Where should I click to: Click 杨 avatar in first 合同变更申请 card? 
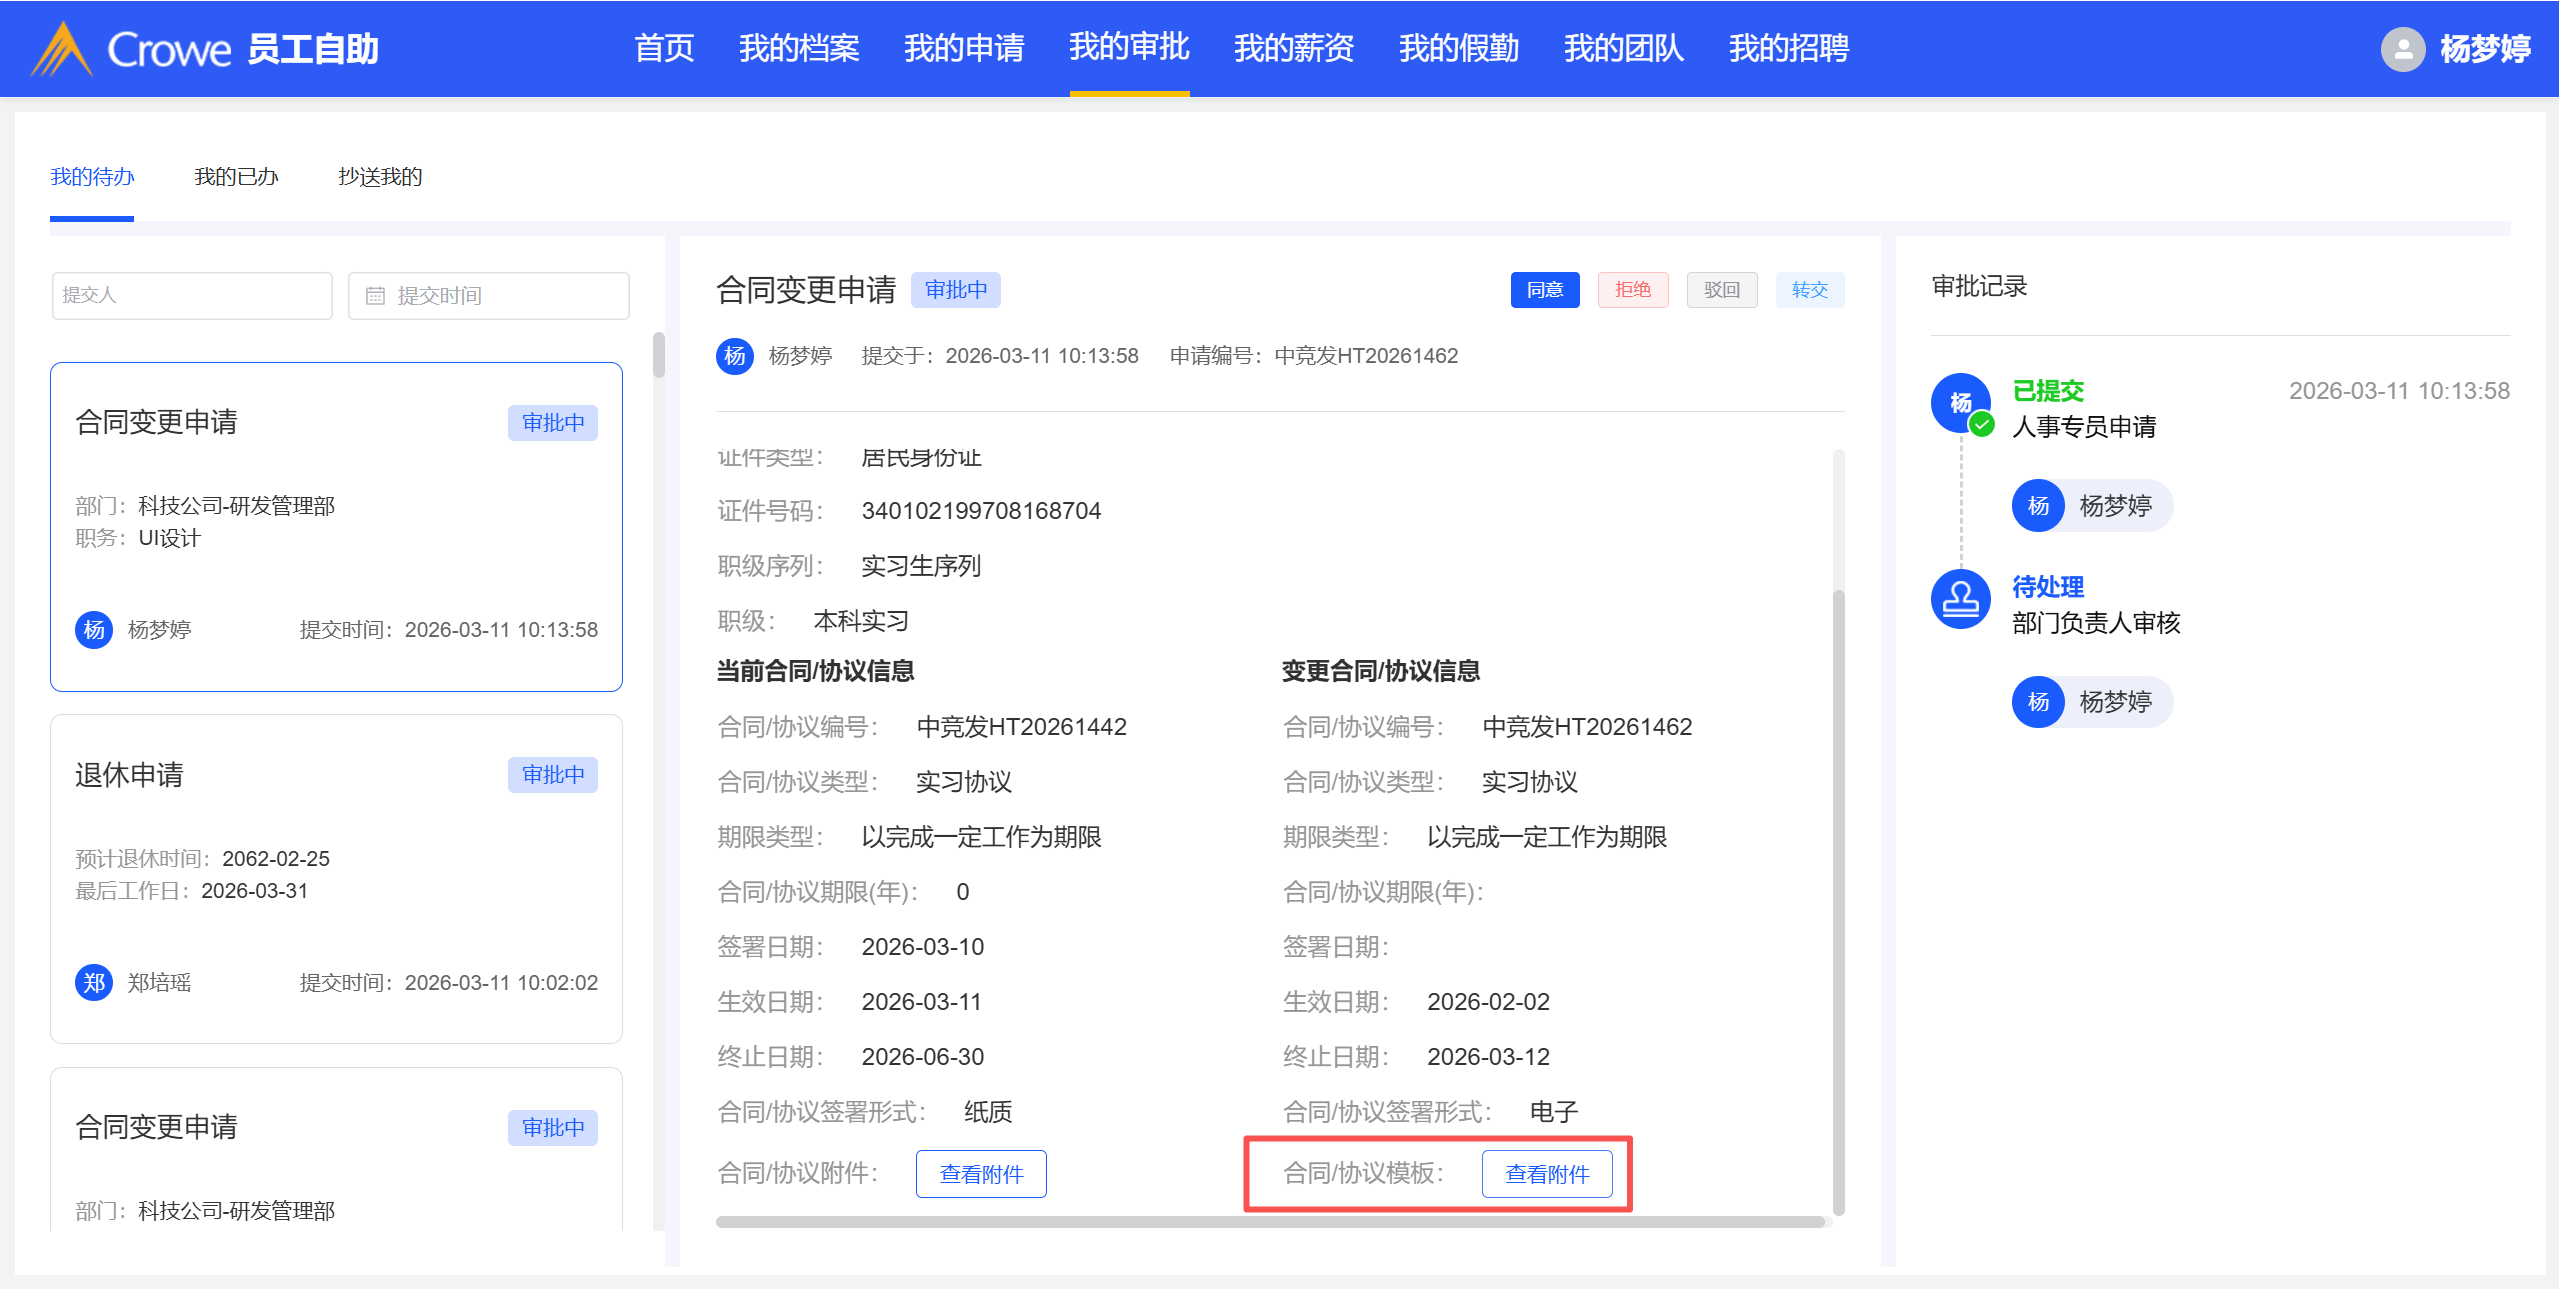click(94, 630)
